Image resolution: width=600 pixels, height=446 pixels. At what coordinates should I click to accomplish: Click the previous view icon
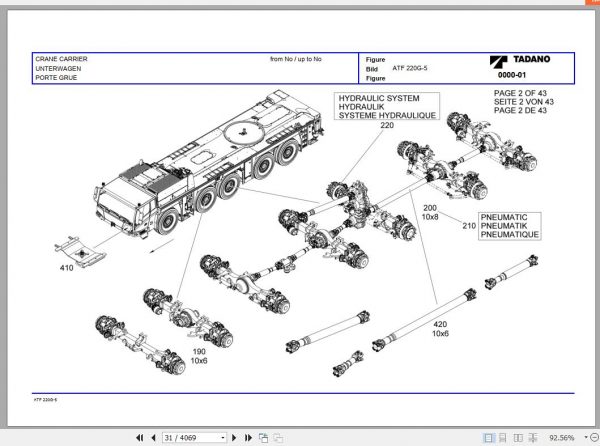(x=263, y=438)
